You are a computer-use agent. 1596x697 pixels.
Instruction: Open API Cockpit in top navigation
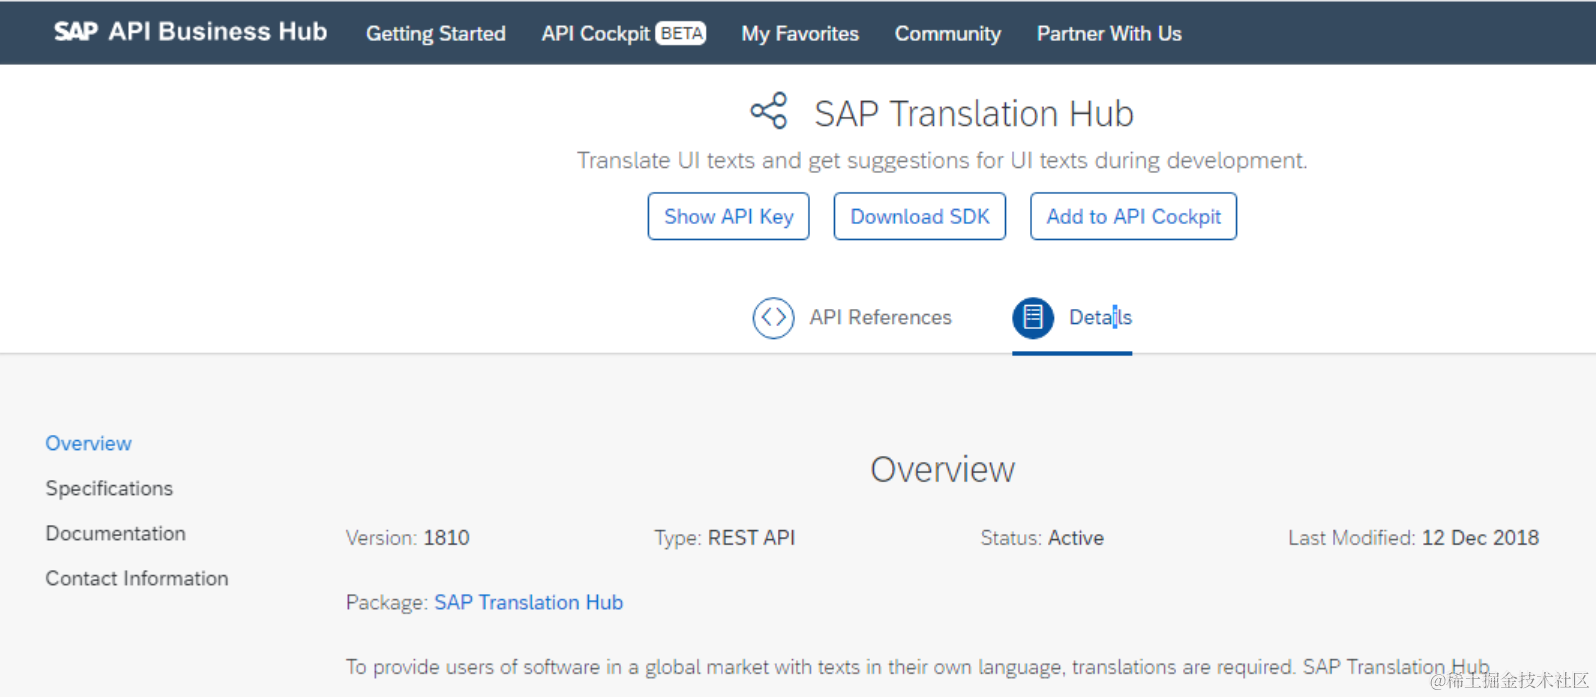tap(596, 33)
